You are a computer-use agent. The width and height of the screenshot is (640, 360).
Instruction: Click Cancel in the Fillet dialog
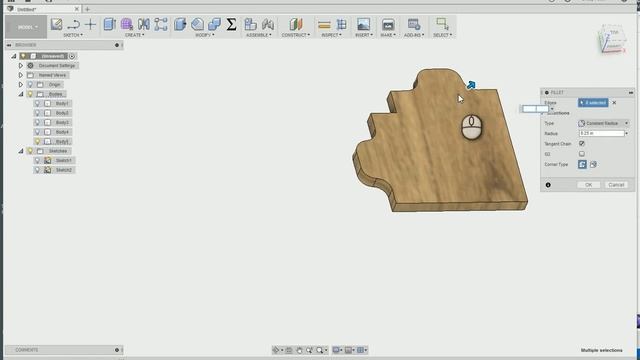tap(616, 185)
